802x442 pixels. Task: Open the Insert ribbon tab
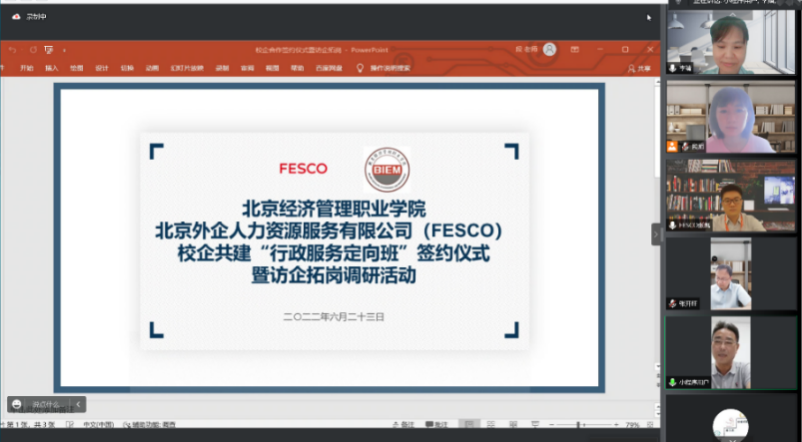pyautogui.click(x=51, y=68)
